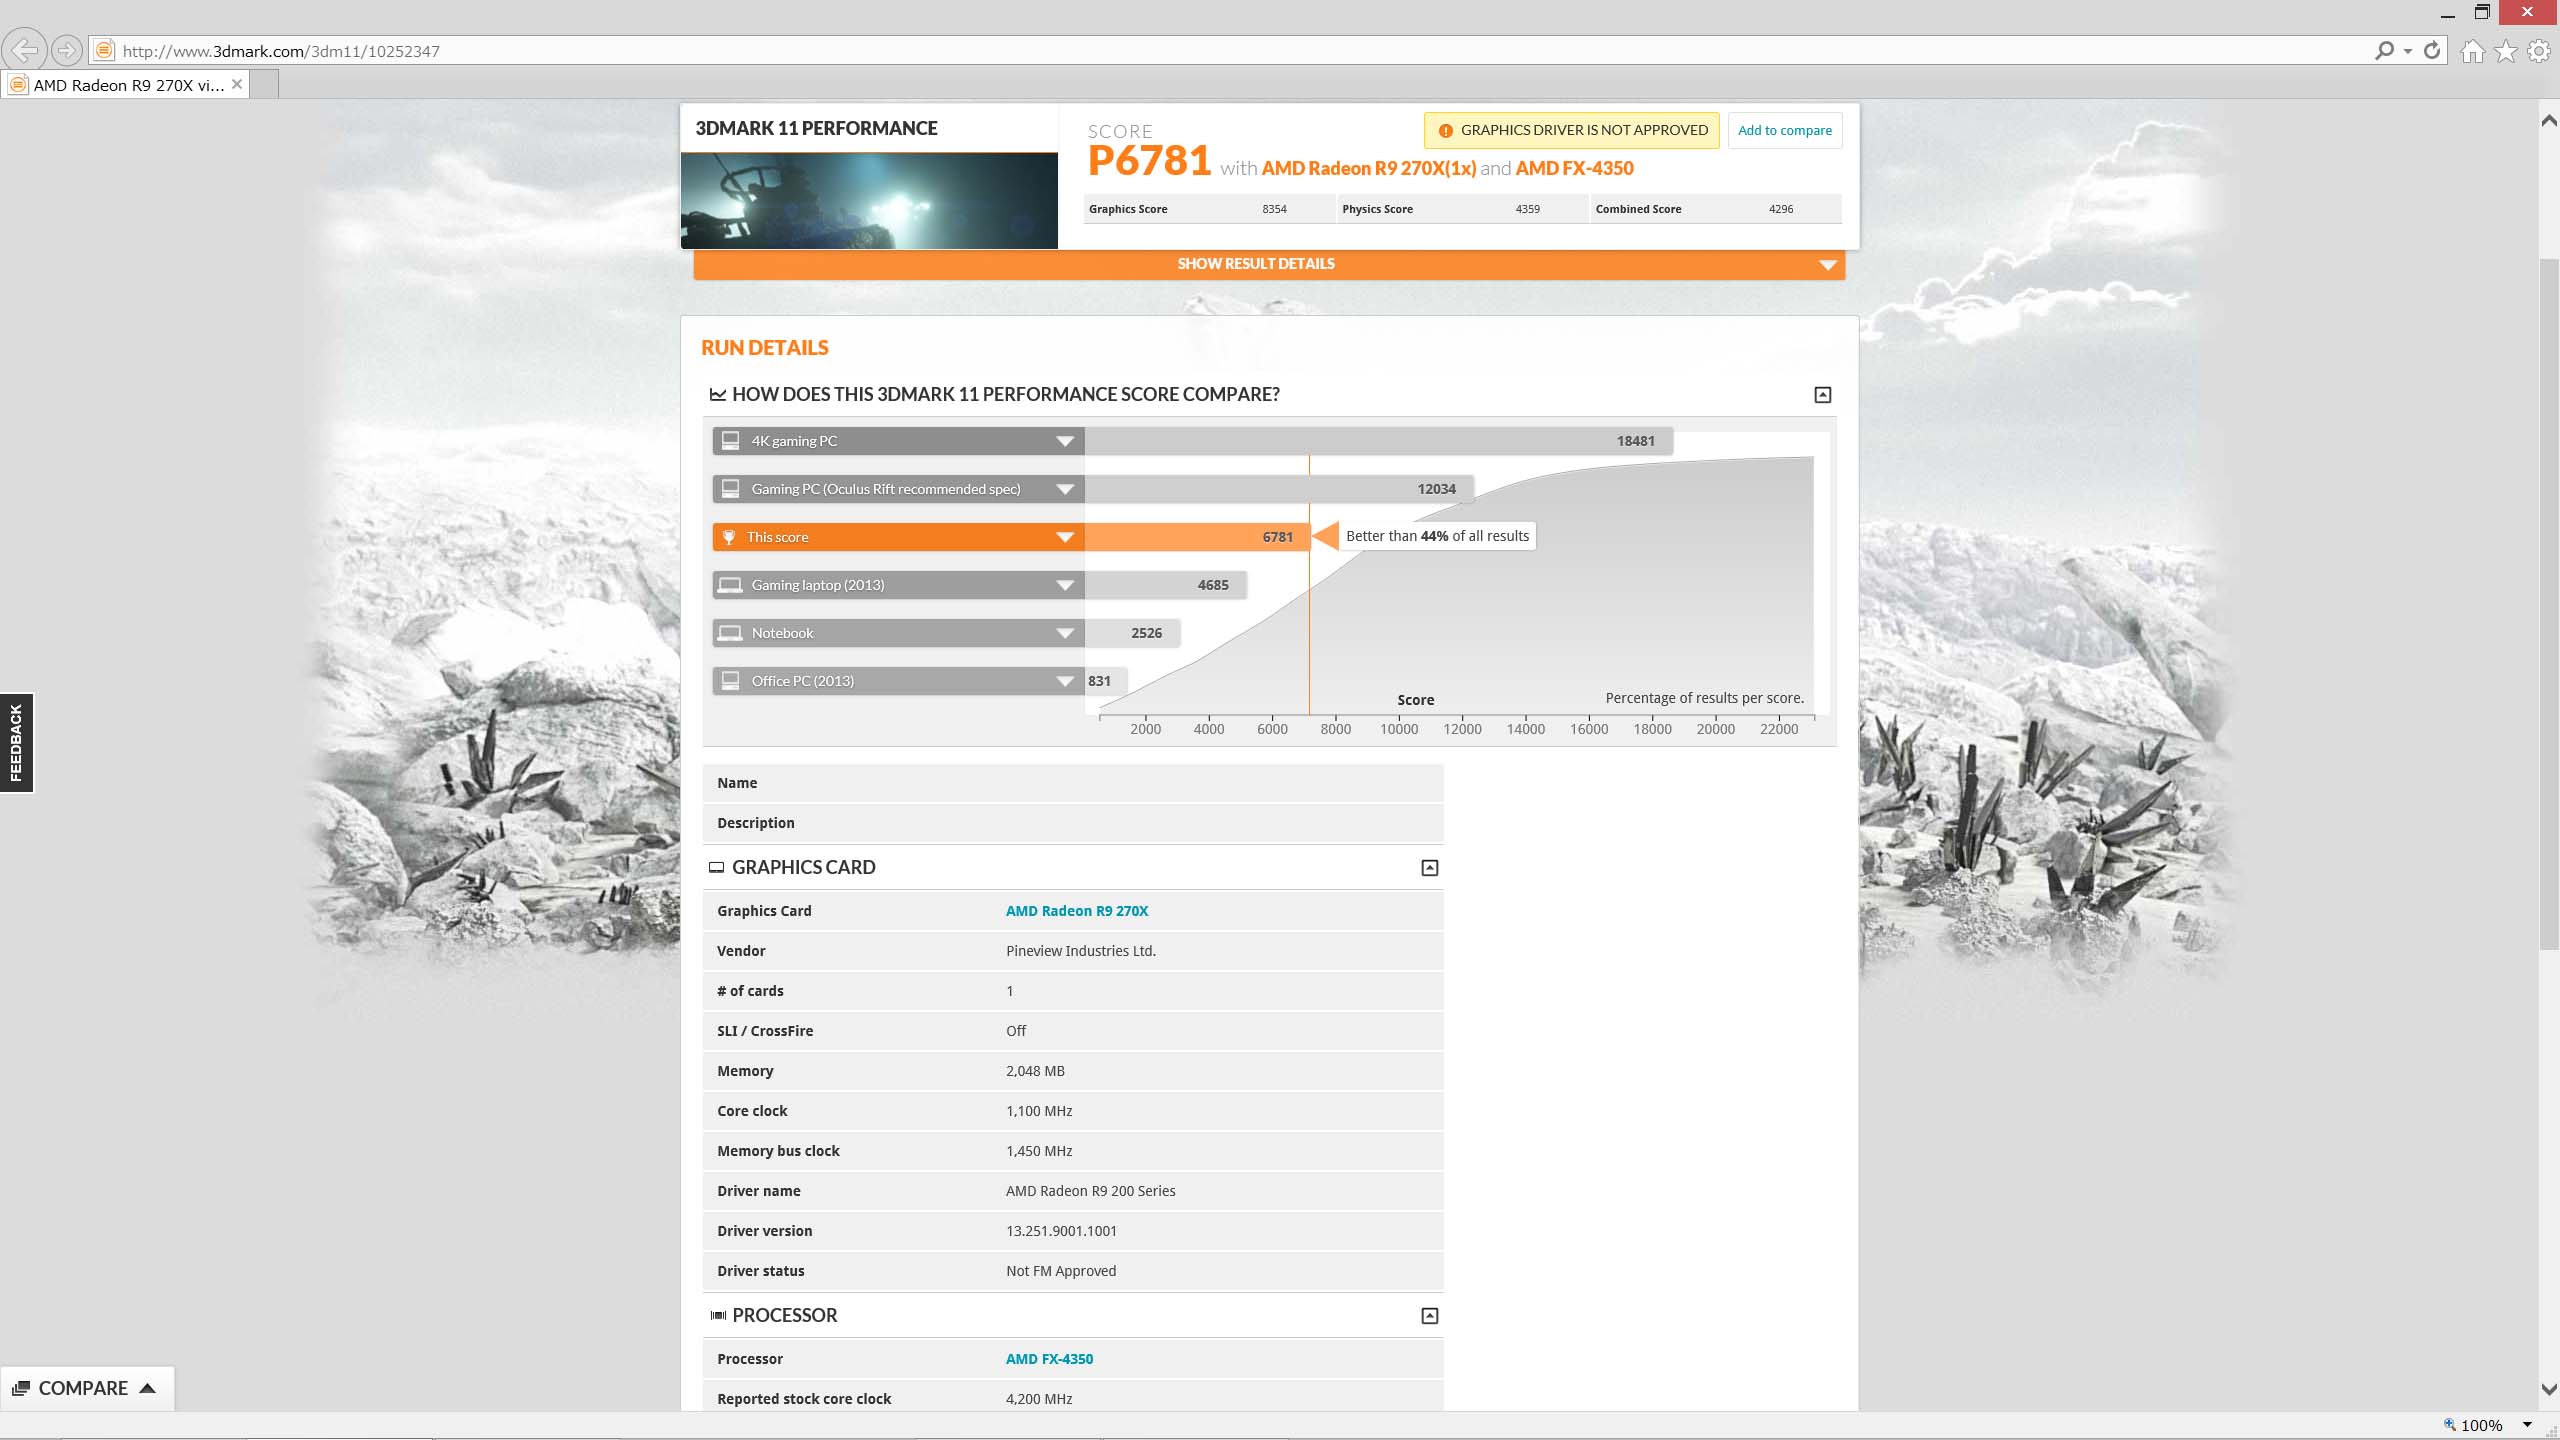Select the AMD Radeon R9 270X browser tab

(x=127, y=85)
